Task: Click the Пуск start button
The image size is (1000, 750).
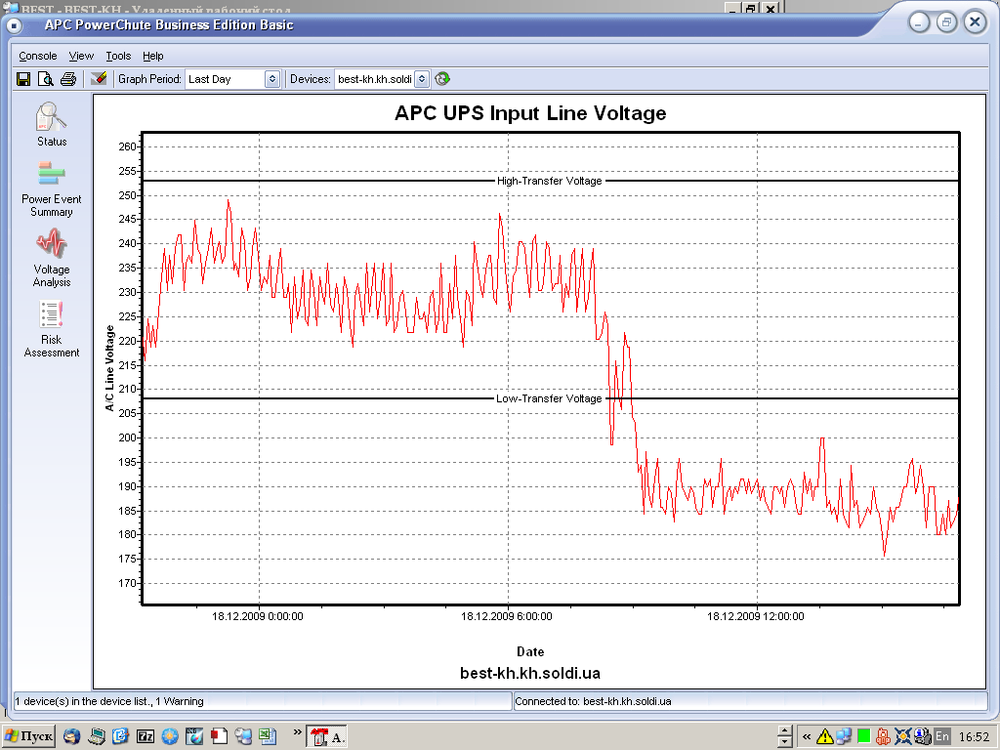Action: 26,736
